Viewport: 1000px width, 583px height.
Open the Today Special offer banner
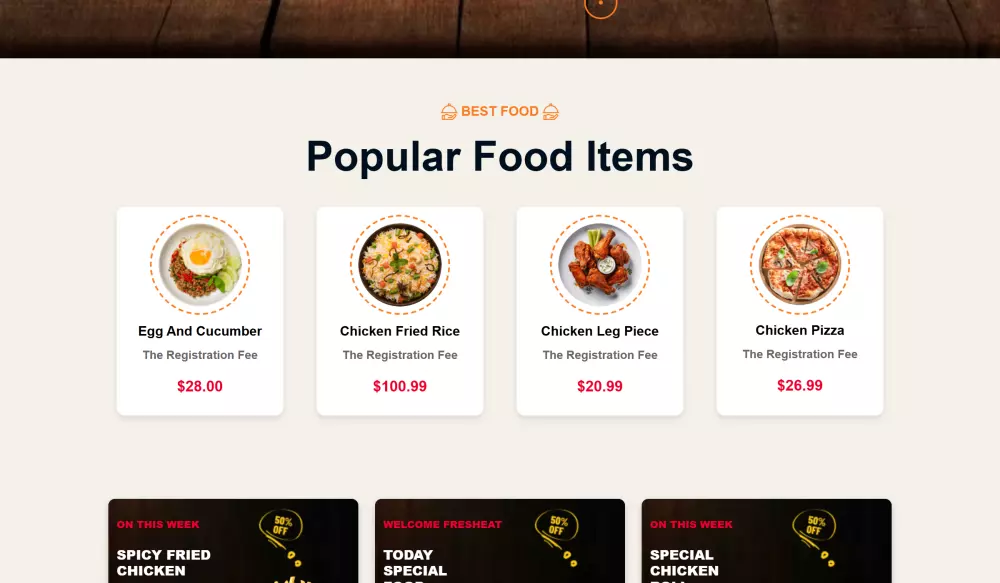(x=500, y=541)
